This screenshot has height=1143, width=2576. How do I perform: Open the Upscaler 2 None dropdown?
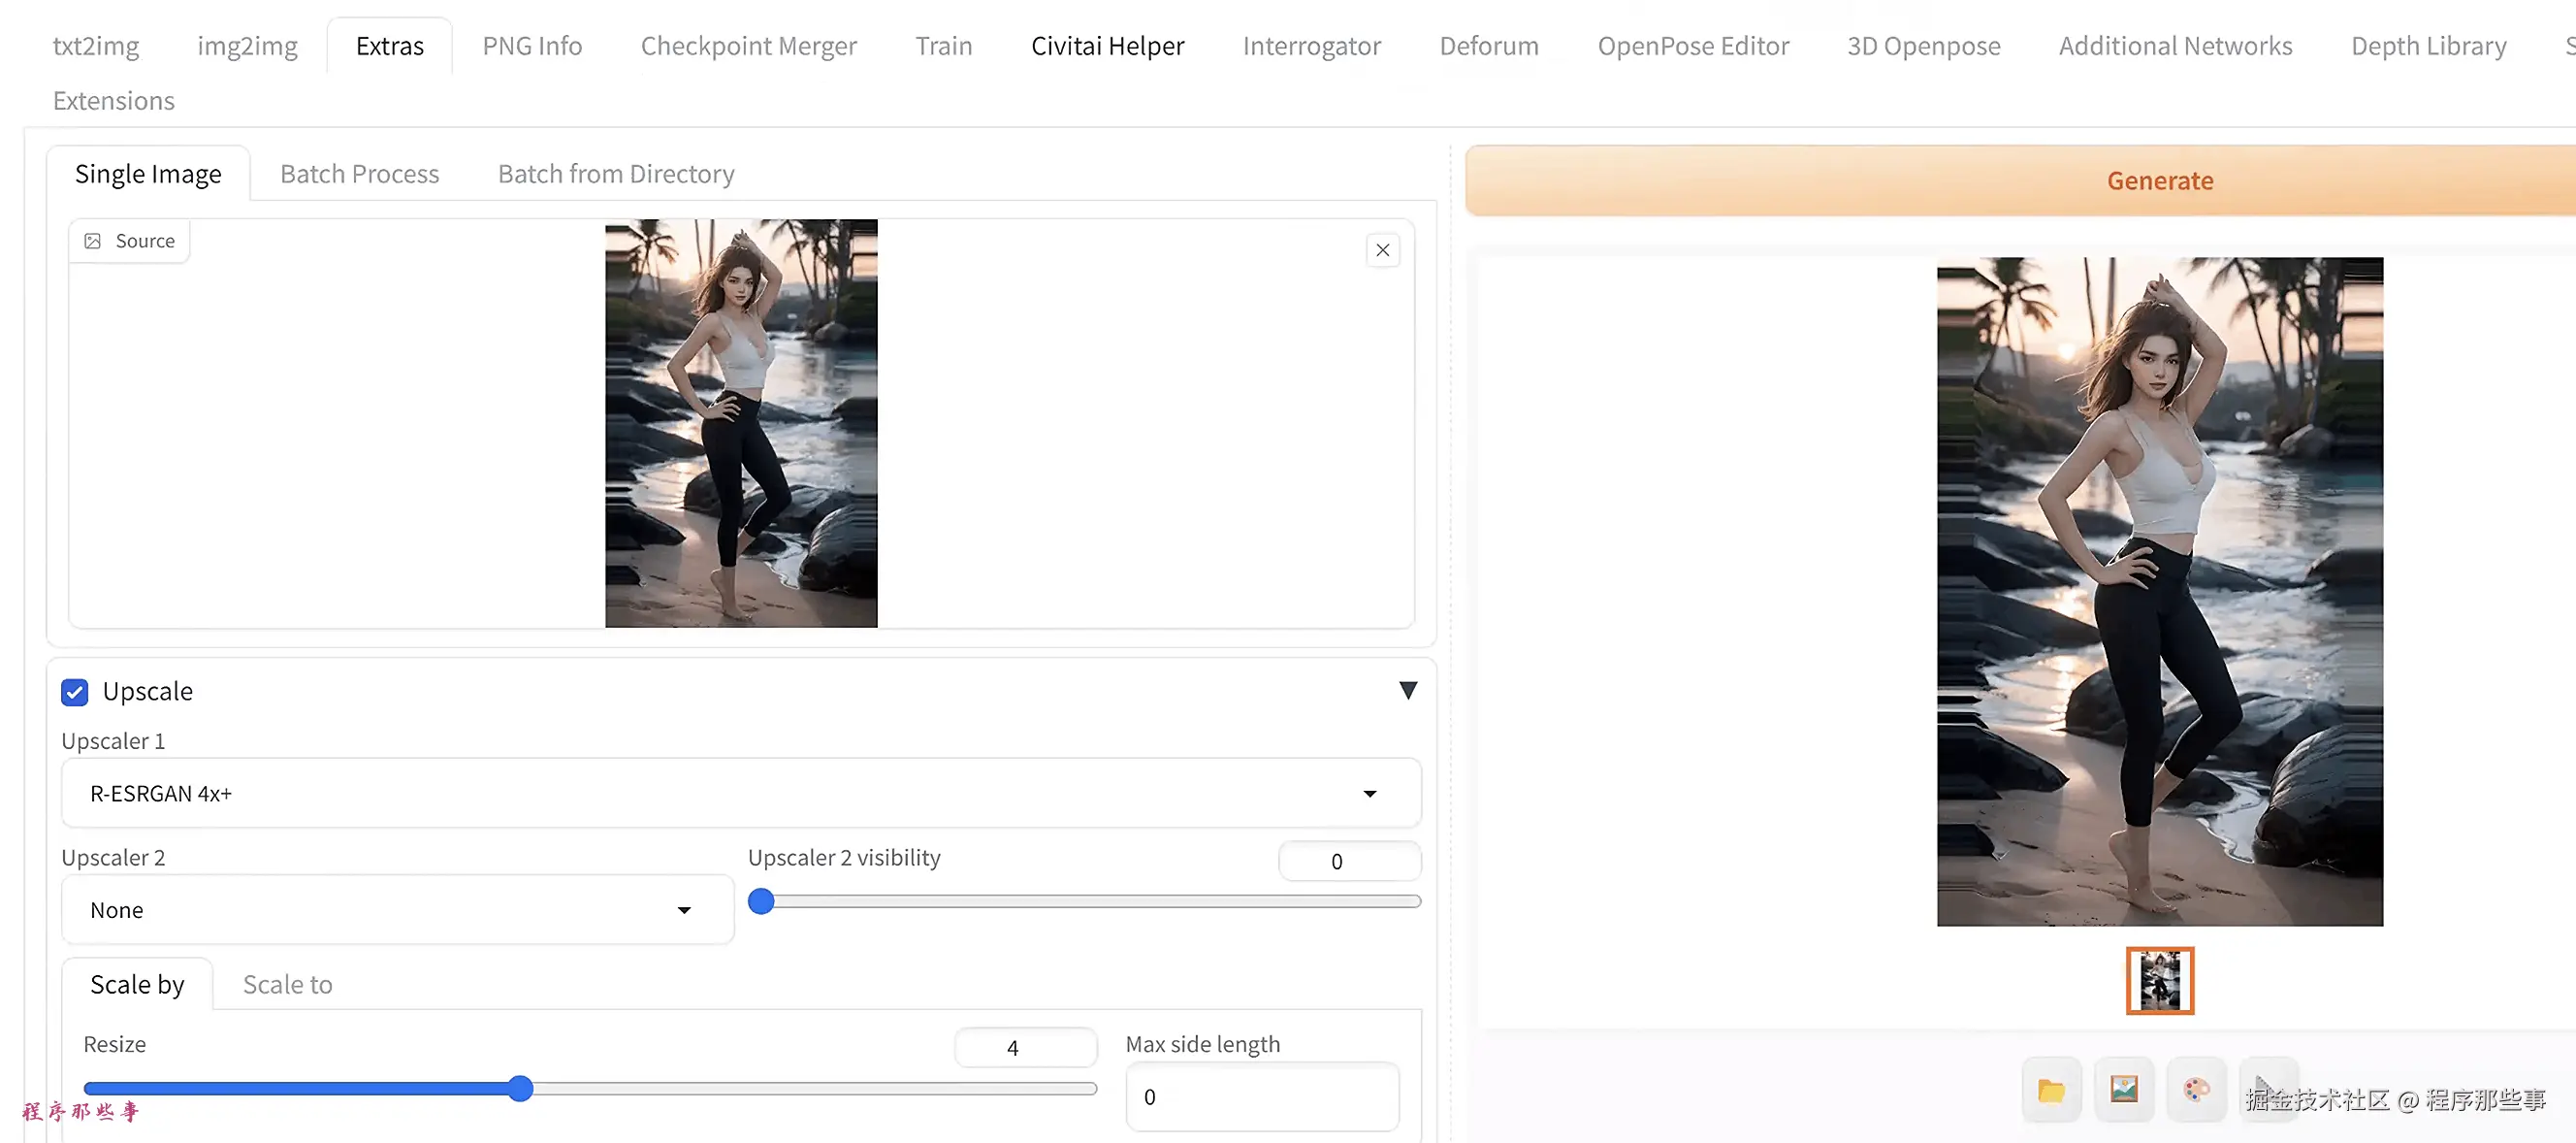click(397, 910)
